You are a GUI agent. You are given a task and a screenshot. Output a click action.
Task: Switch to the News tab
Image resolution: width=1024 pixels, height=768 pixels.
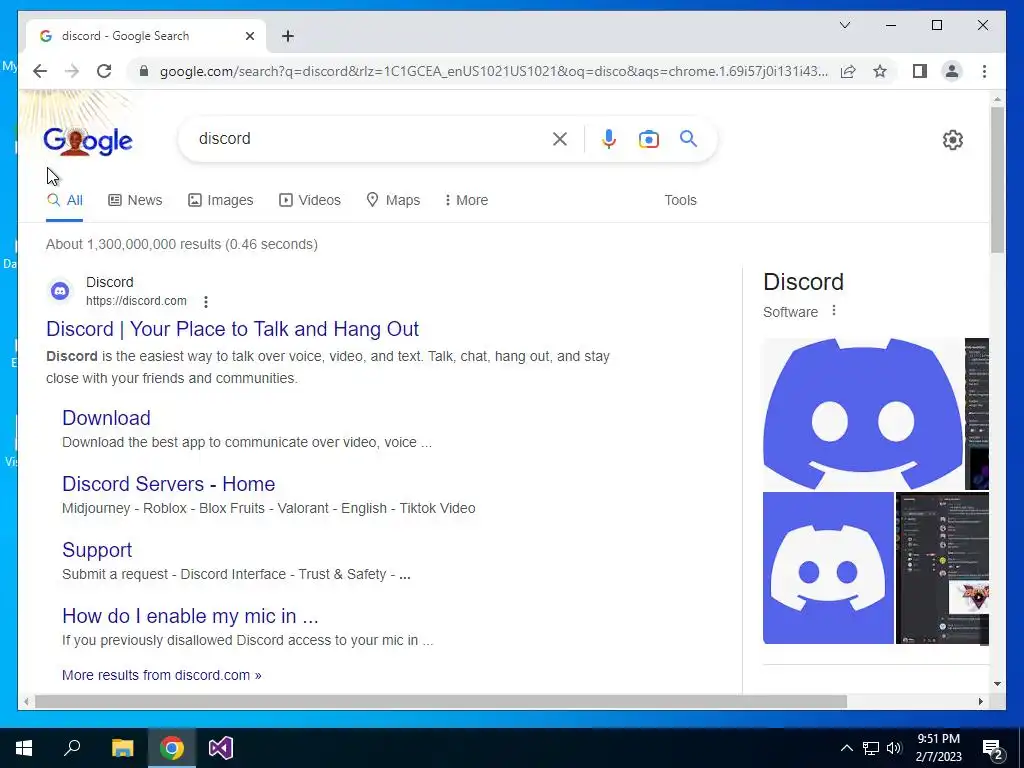click(135, 200)
